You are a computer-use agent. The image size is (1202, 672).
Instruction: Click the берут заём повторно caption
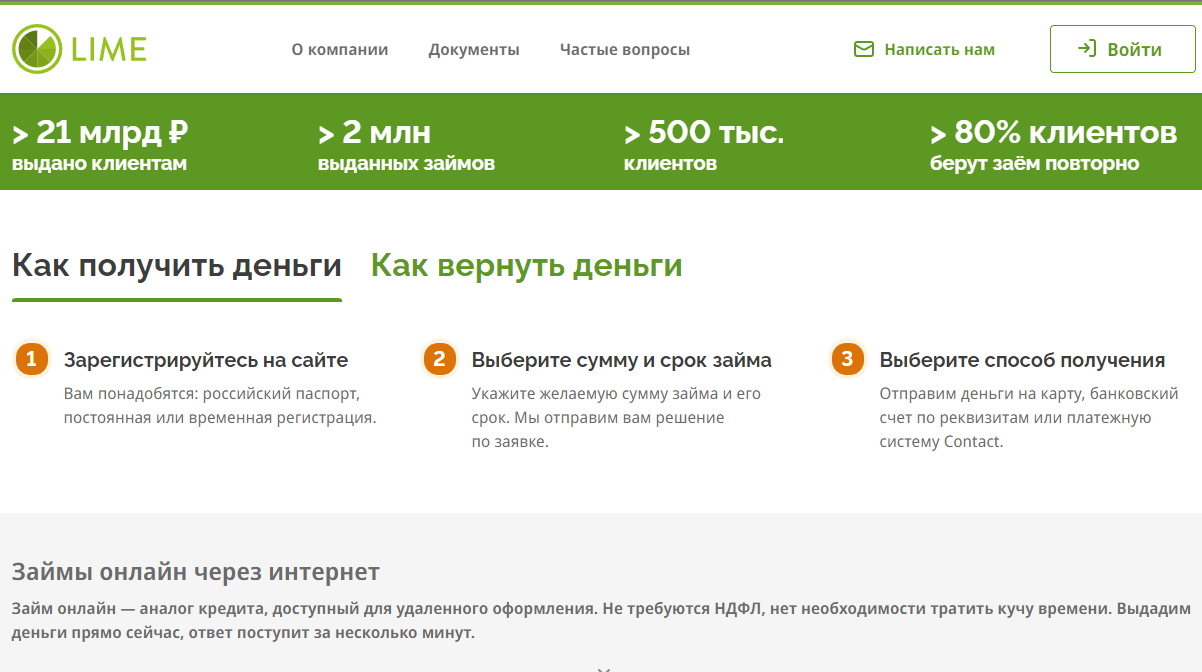pyautogui.click(x=1034, y=163)
